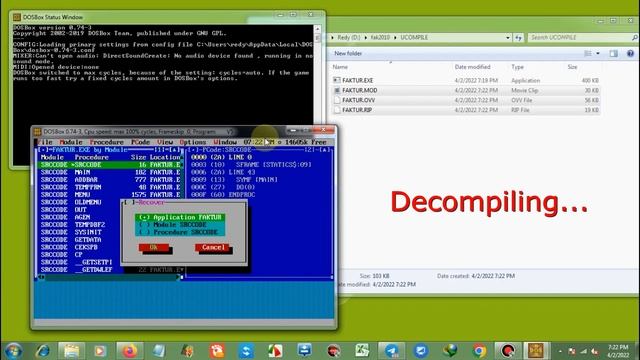Click search magnifier in Explorer search box
Image resolution: width=640 pixels, height=360 pixels.
click(x=635, y=38)
